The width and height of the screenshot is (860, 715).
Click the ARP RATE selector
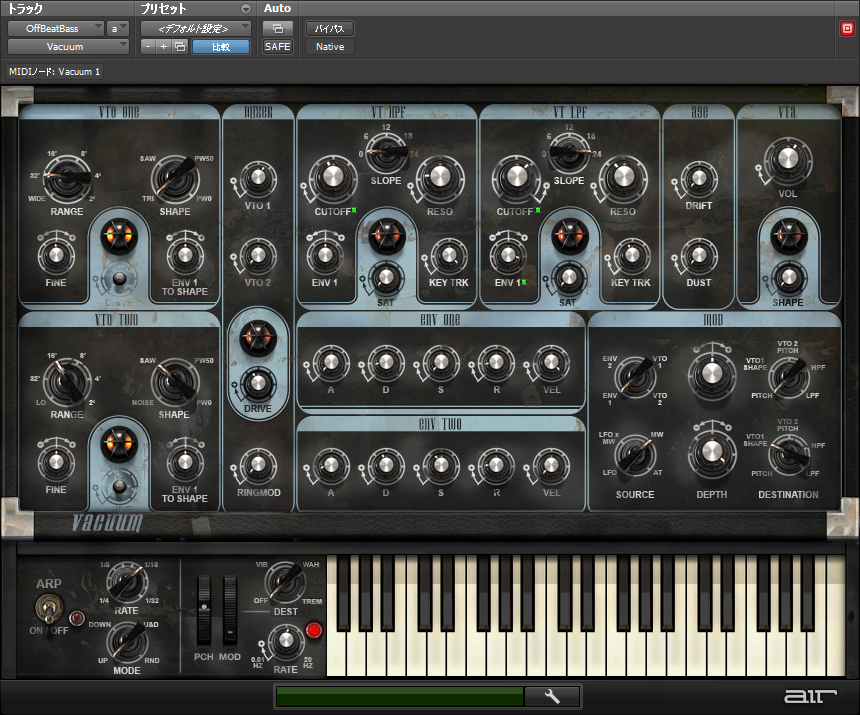[x=127, y=582]
